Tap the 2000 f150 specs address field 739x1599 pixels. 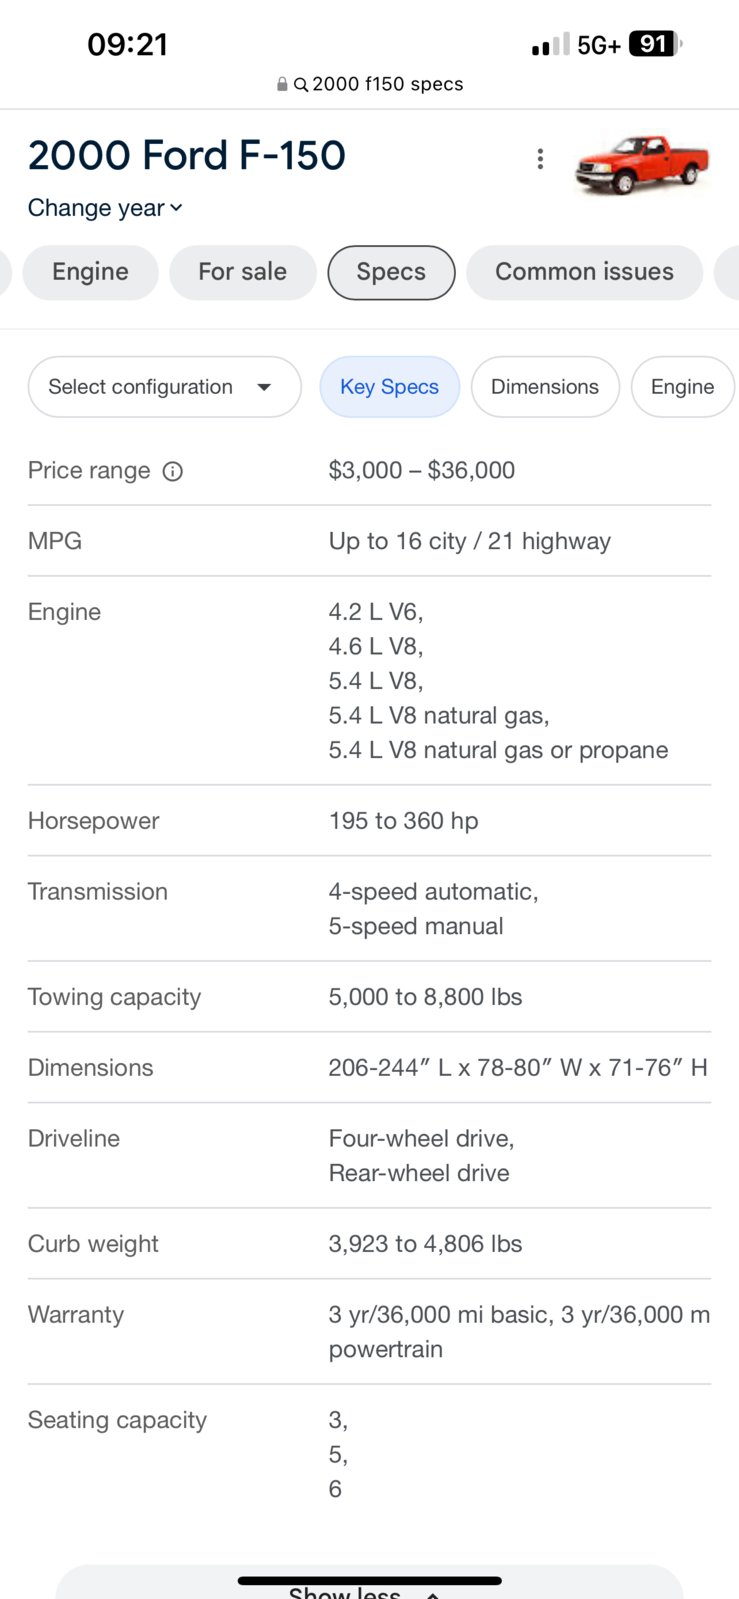coord(370,85)
